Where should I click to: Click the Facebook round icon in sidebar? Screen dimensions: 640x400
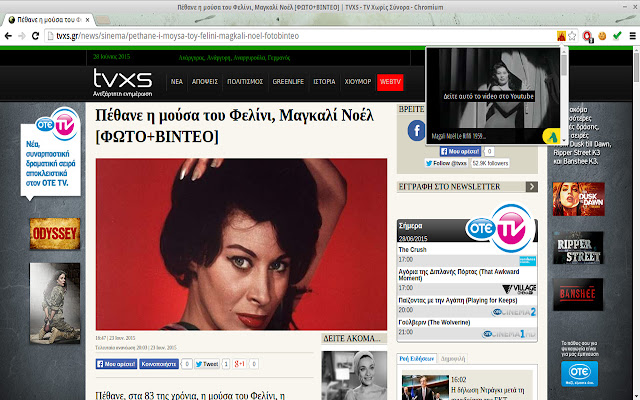click(416, 130)
